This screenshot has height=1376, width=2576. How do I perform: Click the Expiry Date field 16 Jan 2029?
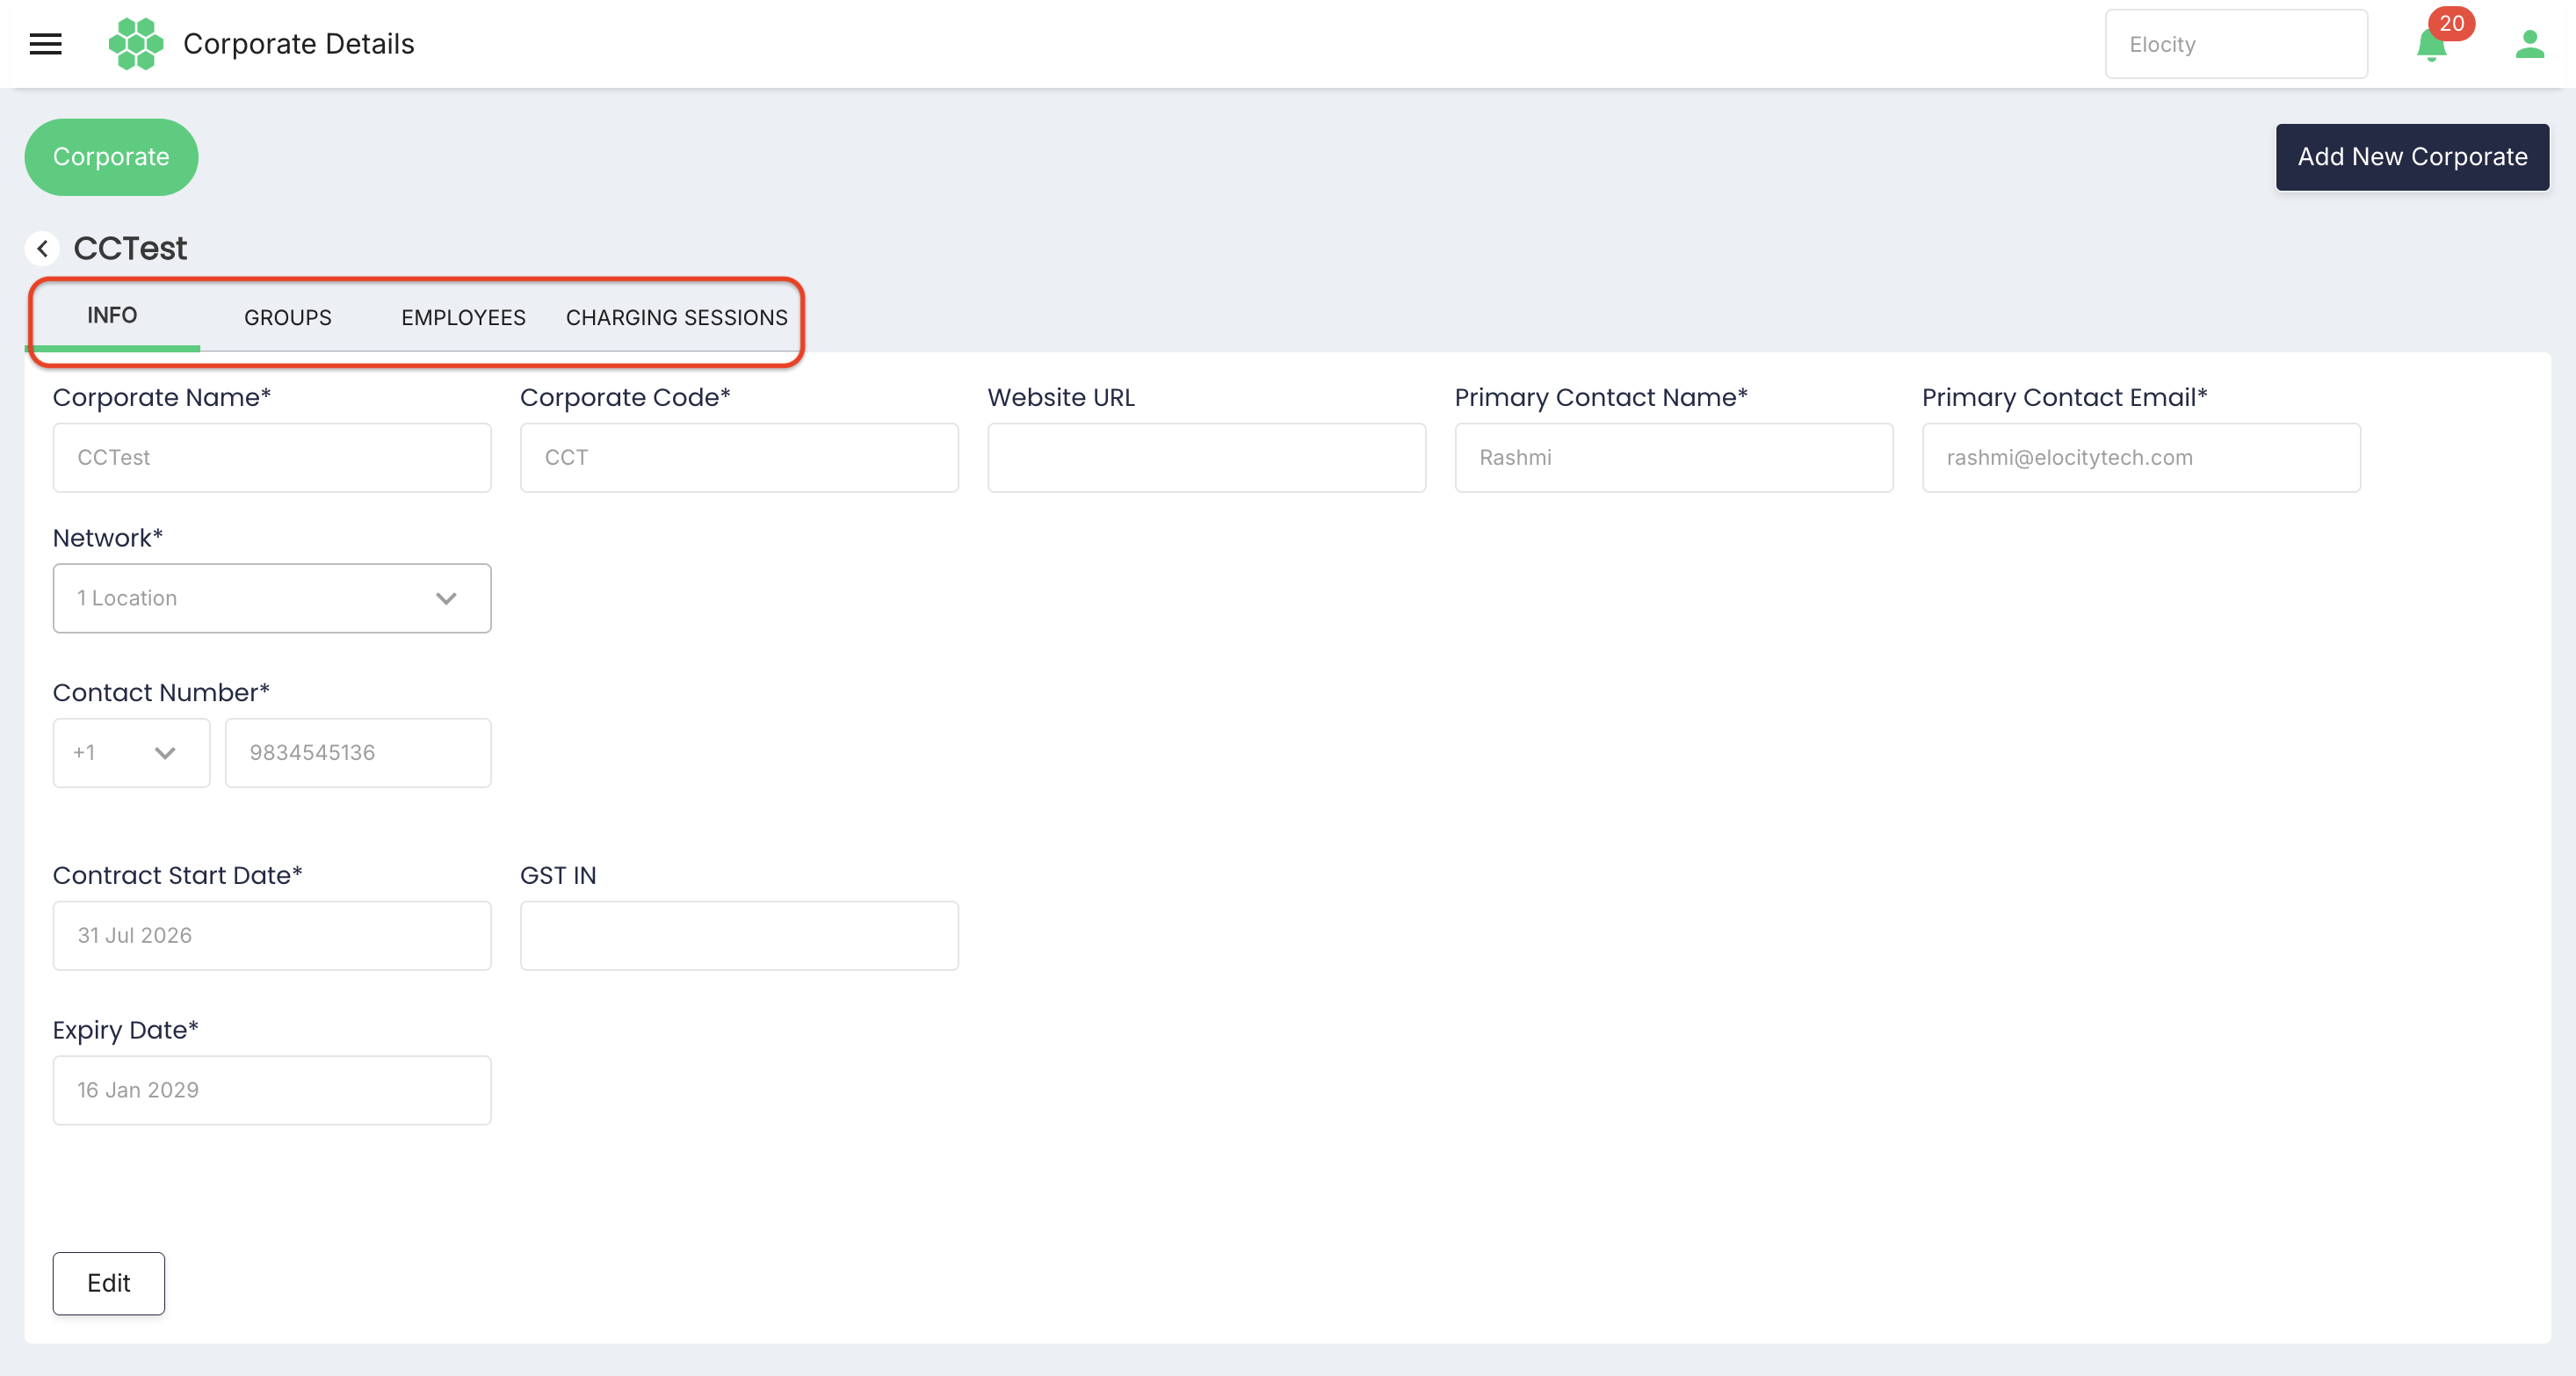pyautogui.click(x=272, y=1090)
